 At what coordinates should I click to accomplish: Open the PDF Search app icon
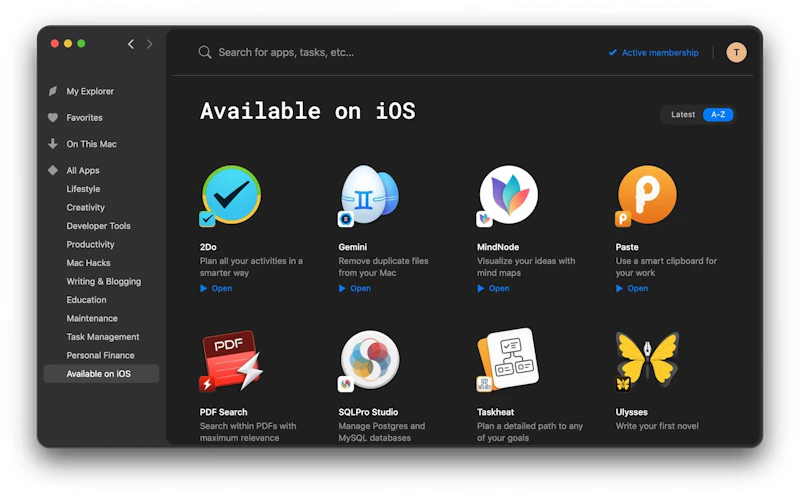231,360
